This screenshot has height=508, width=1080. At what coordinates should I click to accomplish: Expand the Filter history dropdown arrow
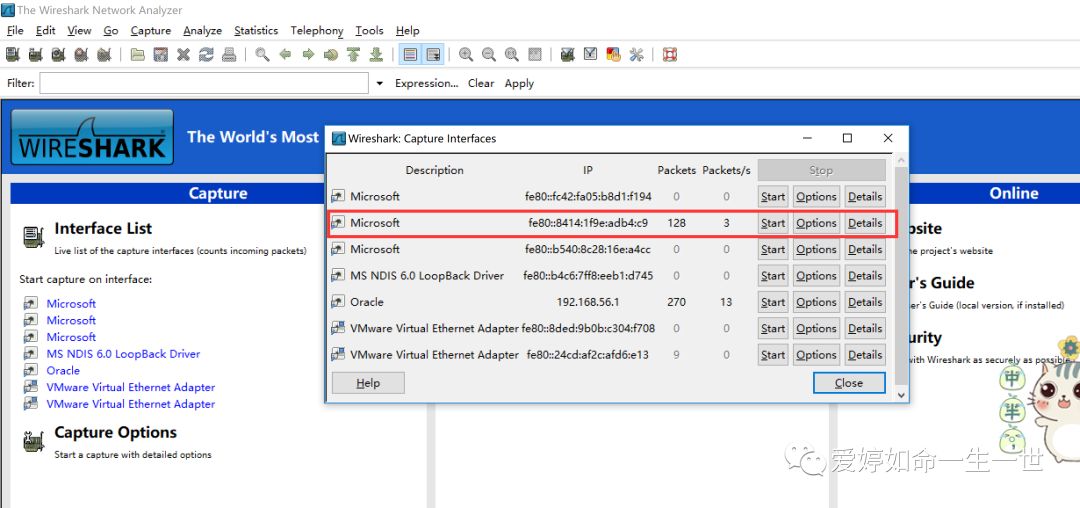(x=380, y=83)
